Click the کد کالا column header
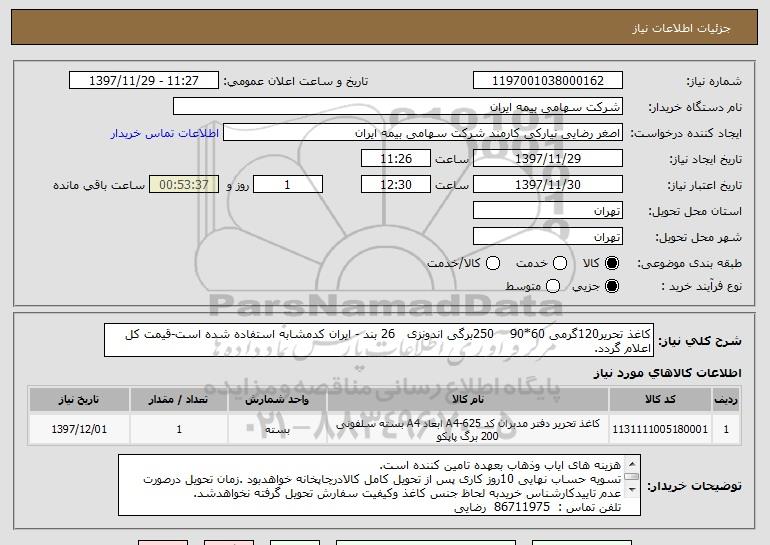Screen dimensions: 770x545 [x=660, y=400]
